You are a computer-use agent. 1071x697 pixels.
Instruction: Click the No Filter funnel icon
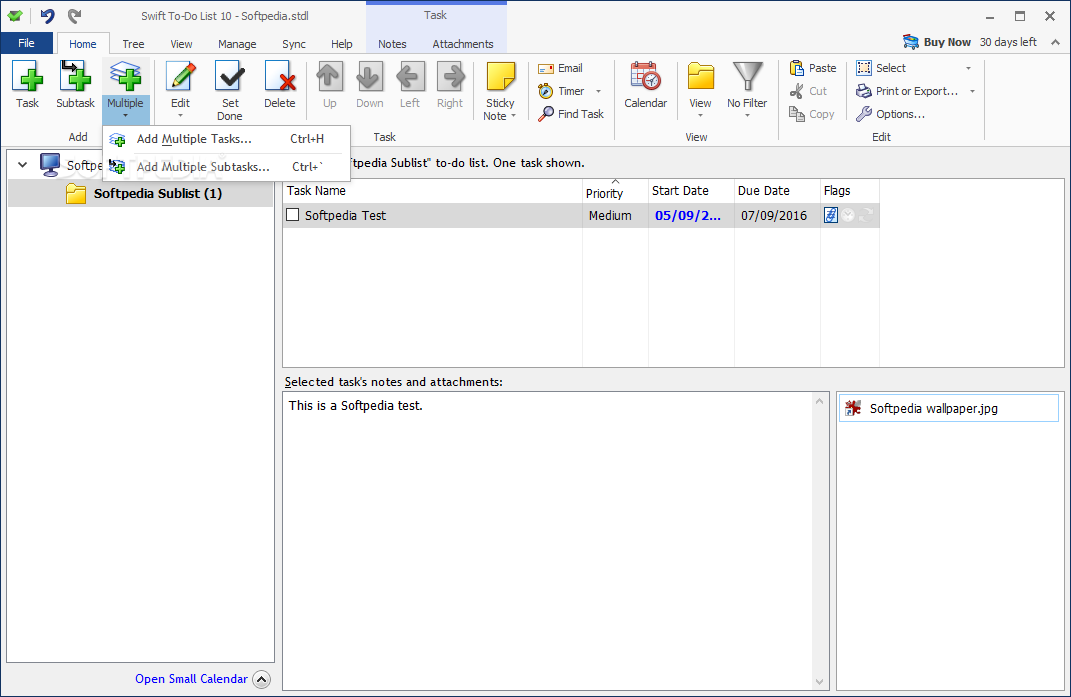747,77
